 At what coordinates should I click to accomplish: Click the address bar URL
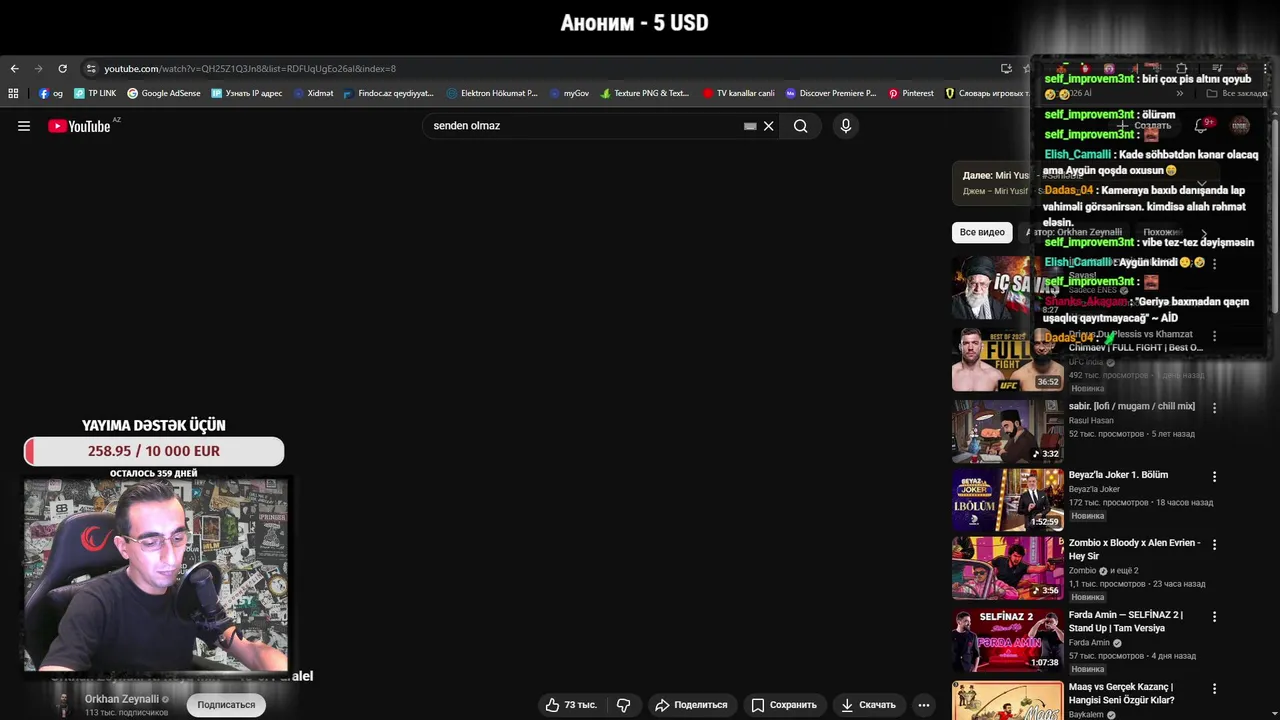pos(250,69)
